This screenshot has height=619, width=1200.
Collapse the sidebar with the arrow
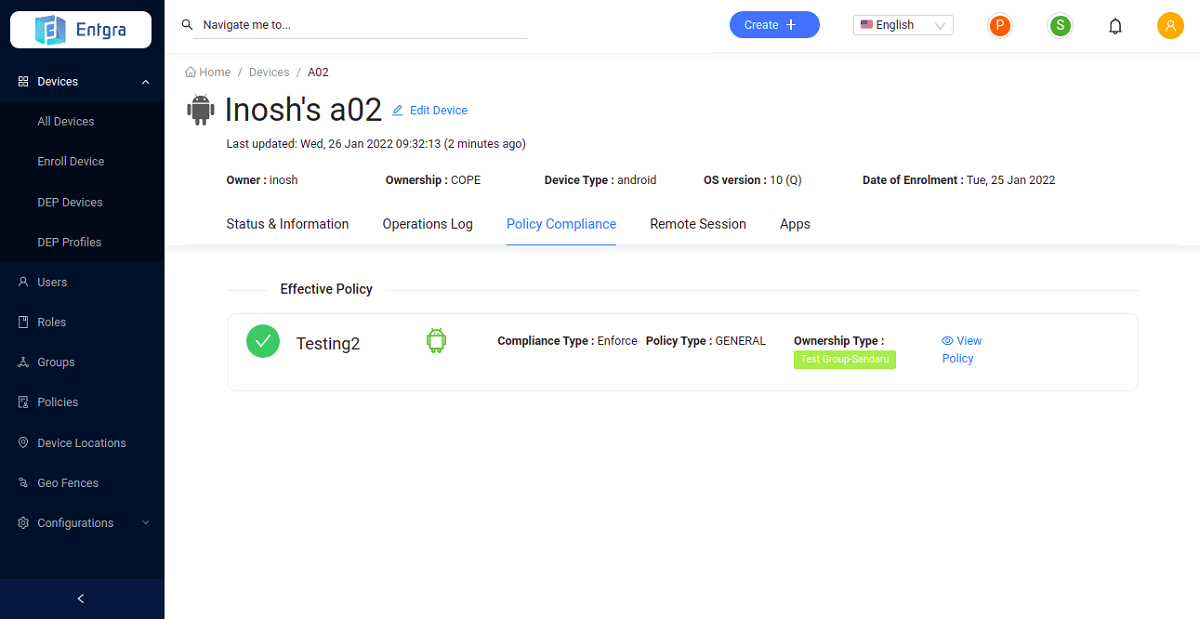(x=81, y=598)
